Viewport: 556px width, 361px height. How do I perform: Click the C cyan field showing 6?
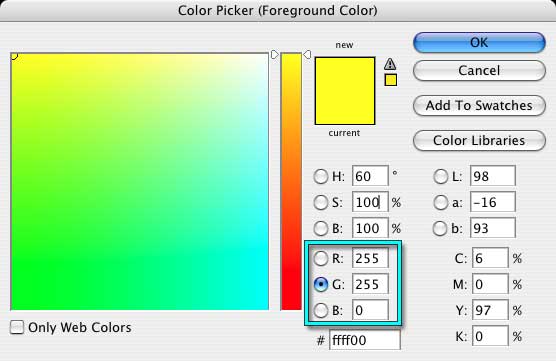click(x=490, y=258)
